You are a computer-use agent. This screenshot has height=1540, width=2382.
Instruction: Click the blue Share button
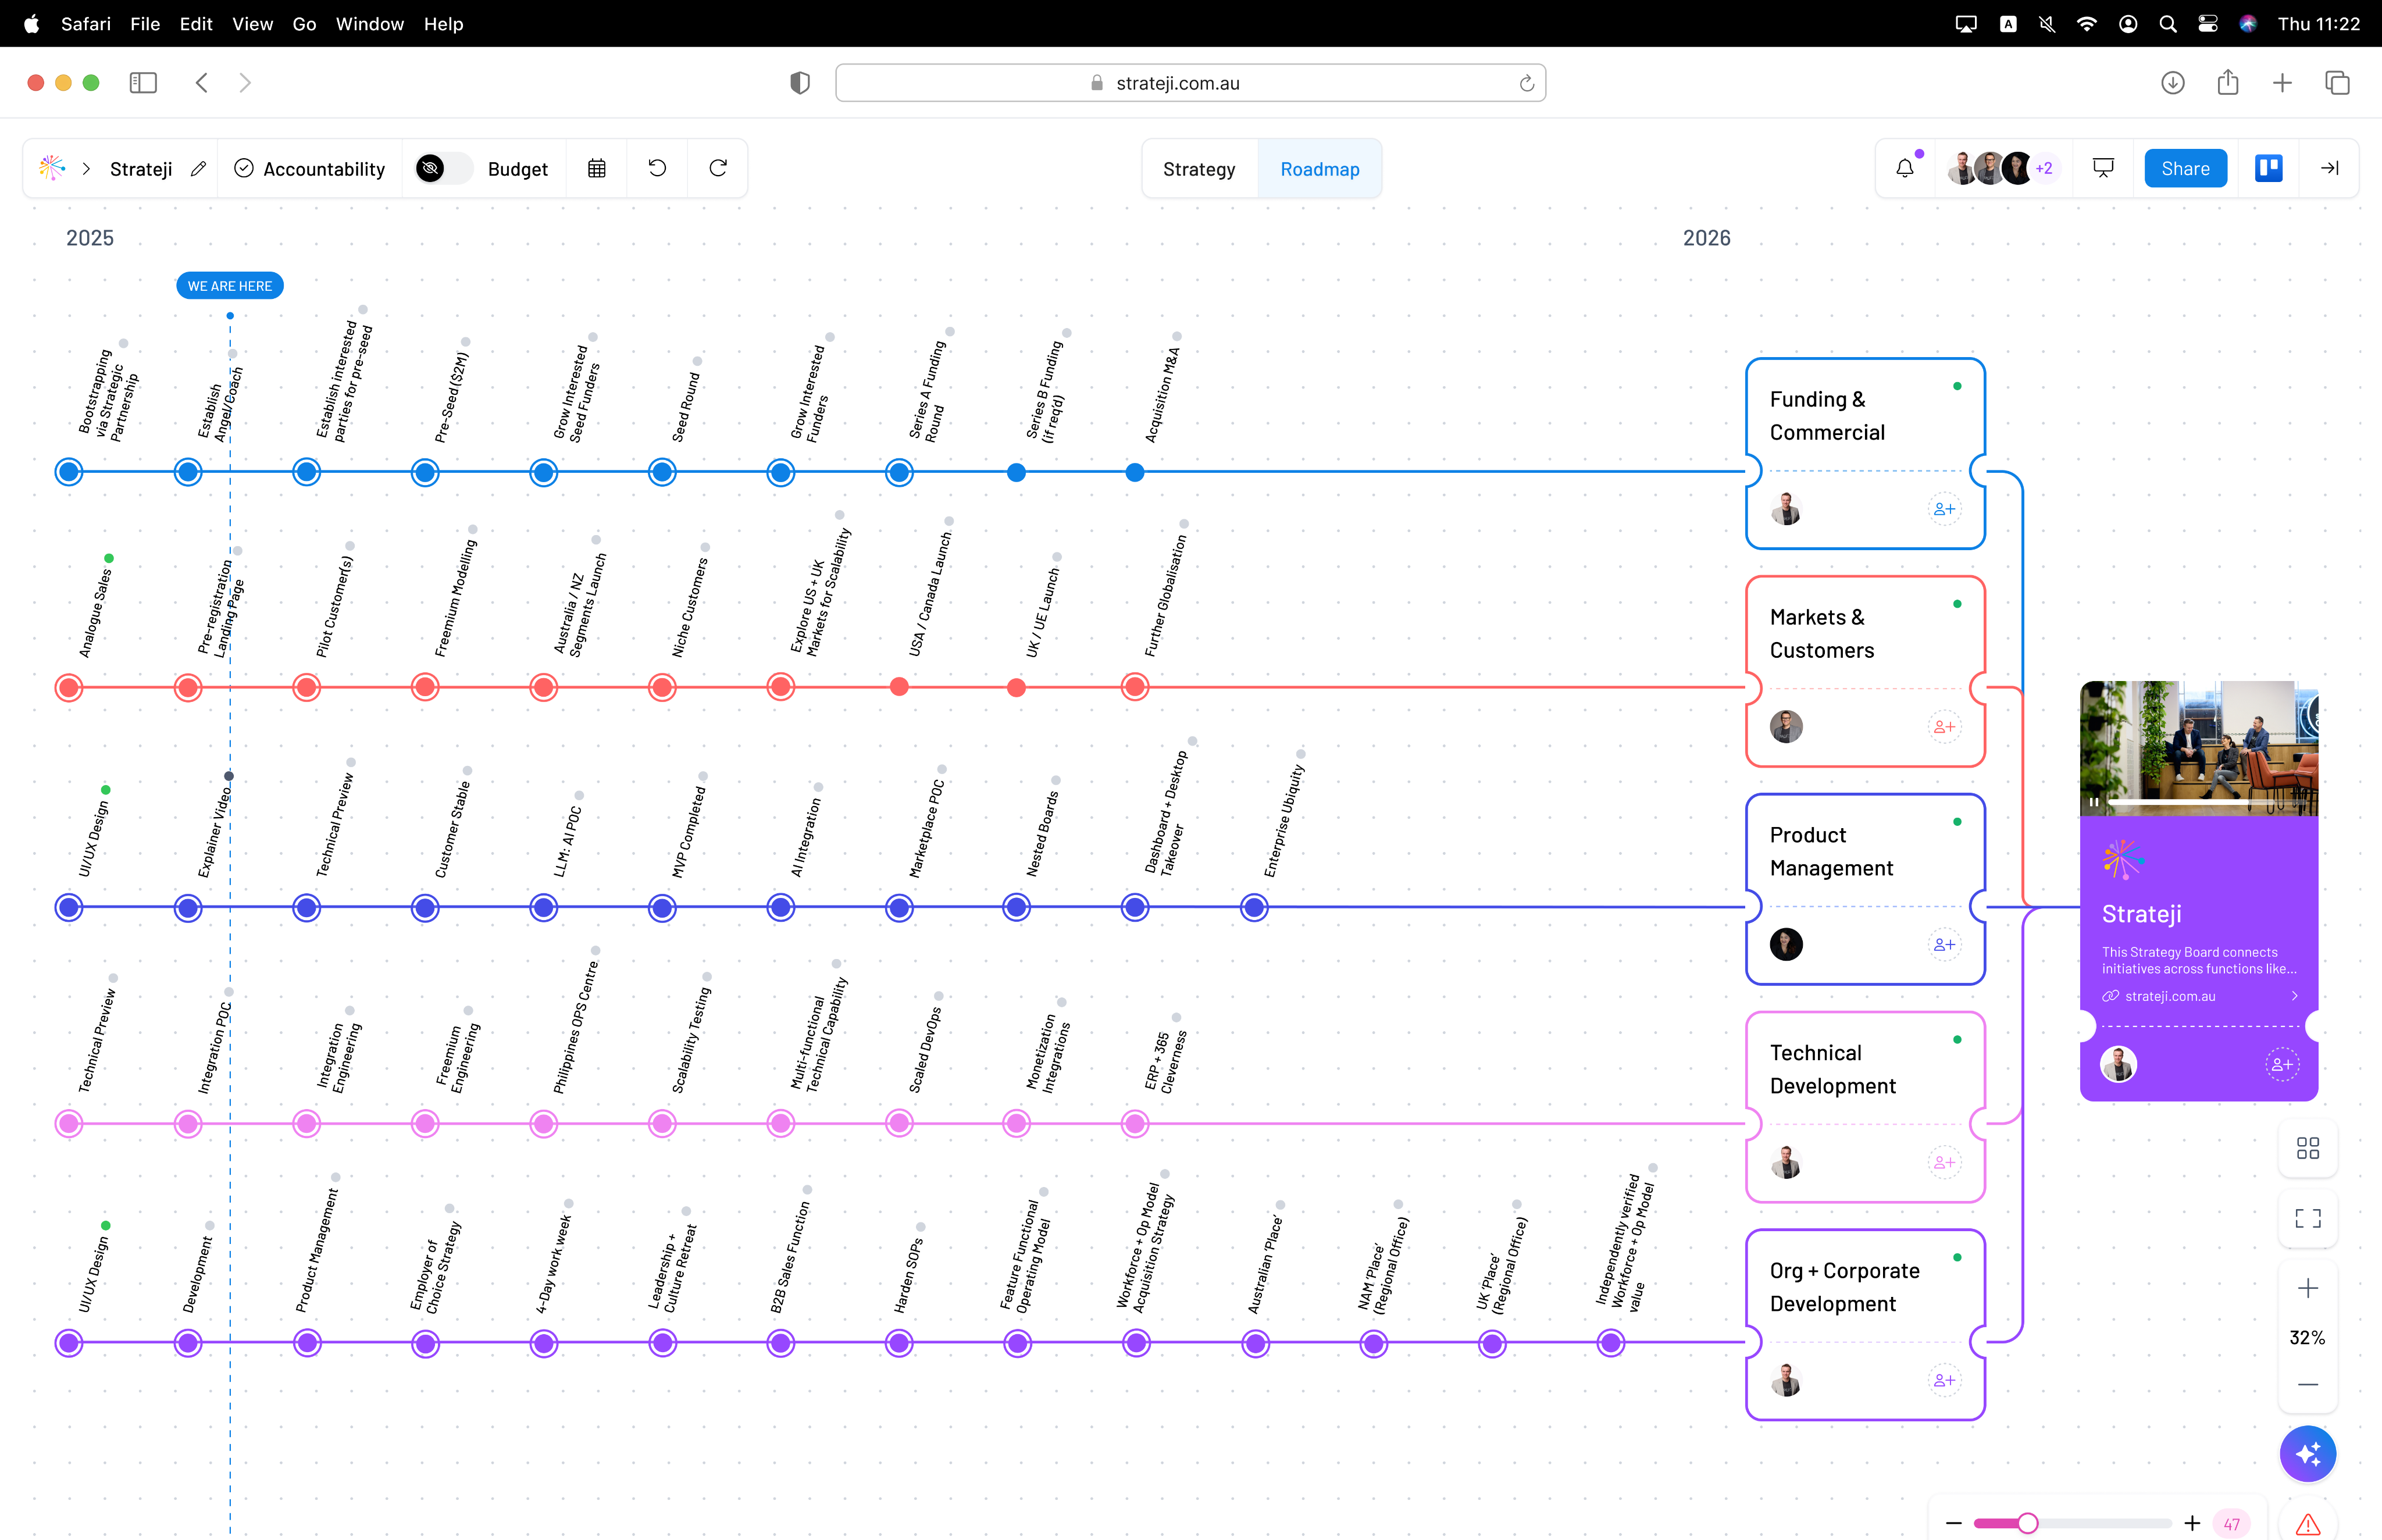pos(2185,168)
